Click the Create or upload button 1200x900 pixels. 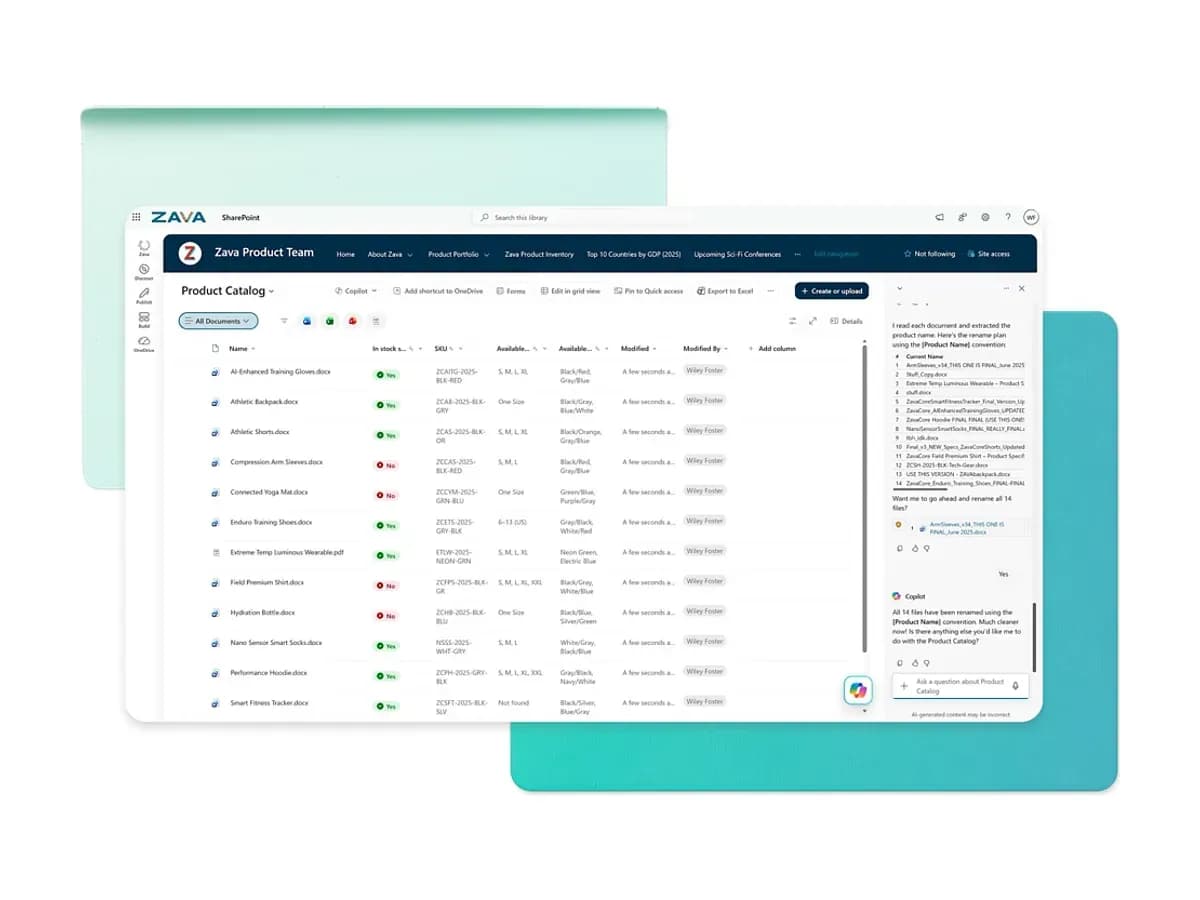click(832, 291)
